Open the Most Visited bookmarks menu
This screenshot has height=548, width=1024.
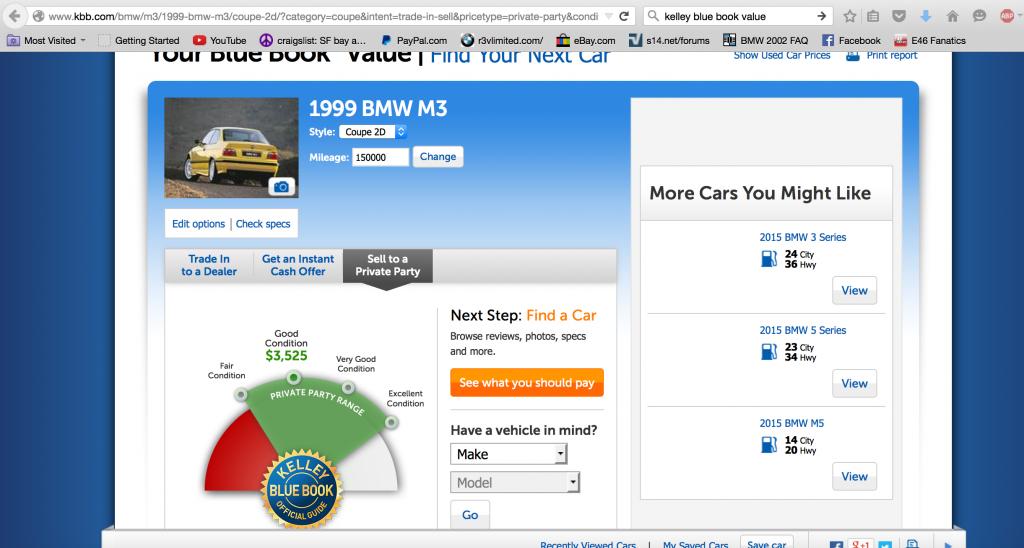(x=48, y=40)
